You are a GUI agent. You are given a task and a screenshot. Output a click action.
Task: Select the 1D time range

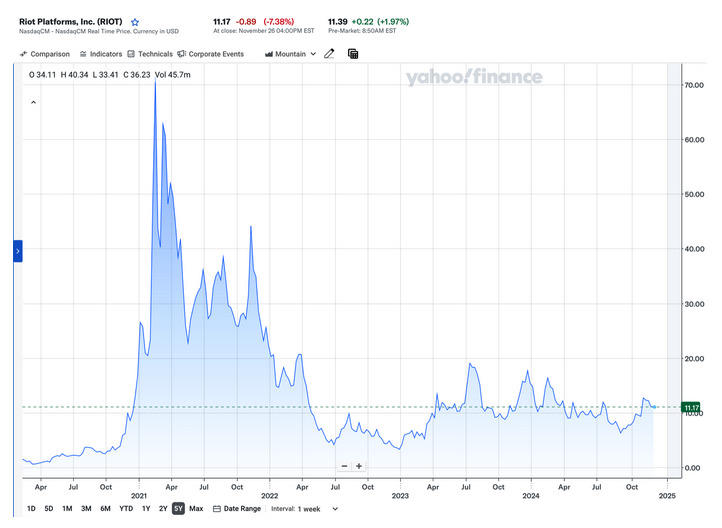click(x=31, y=508)
